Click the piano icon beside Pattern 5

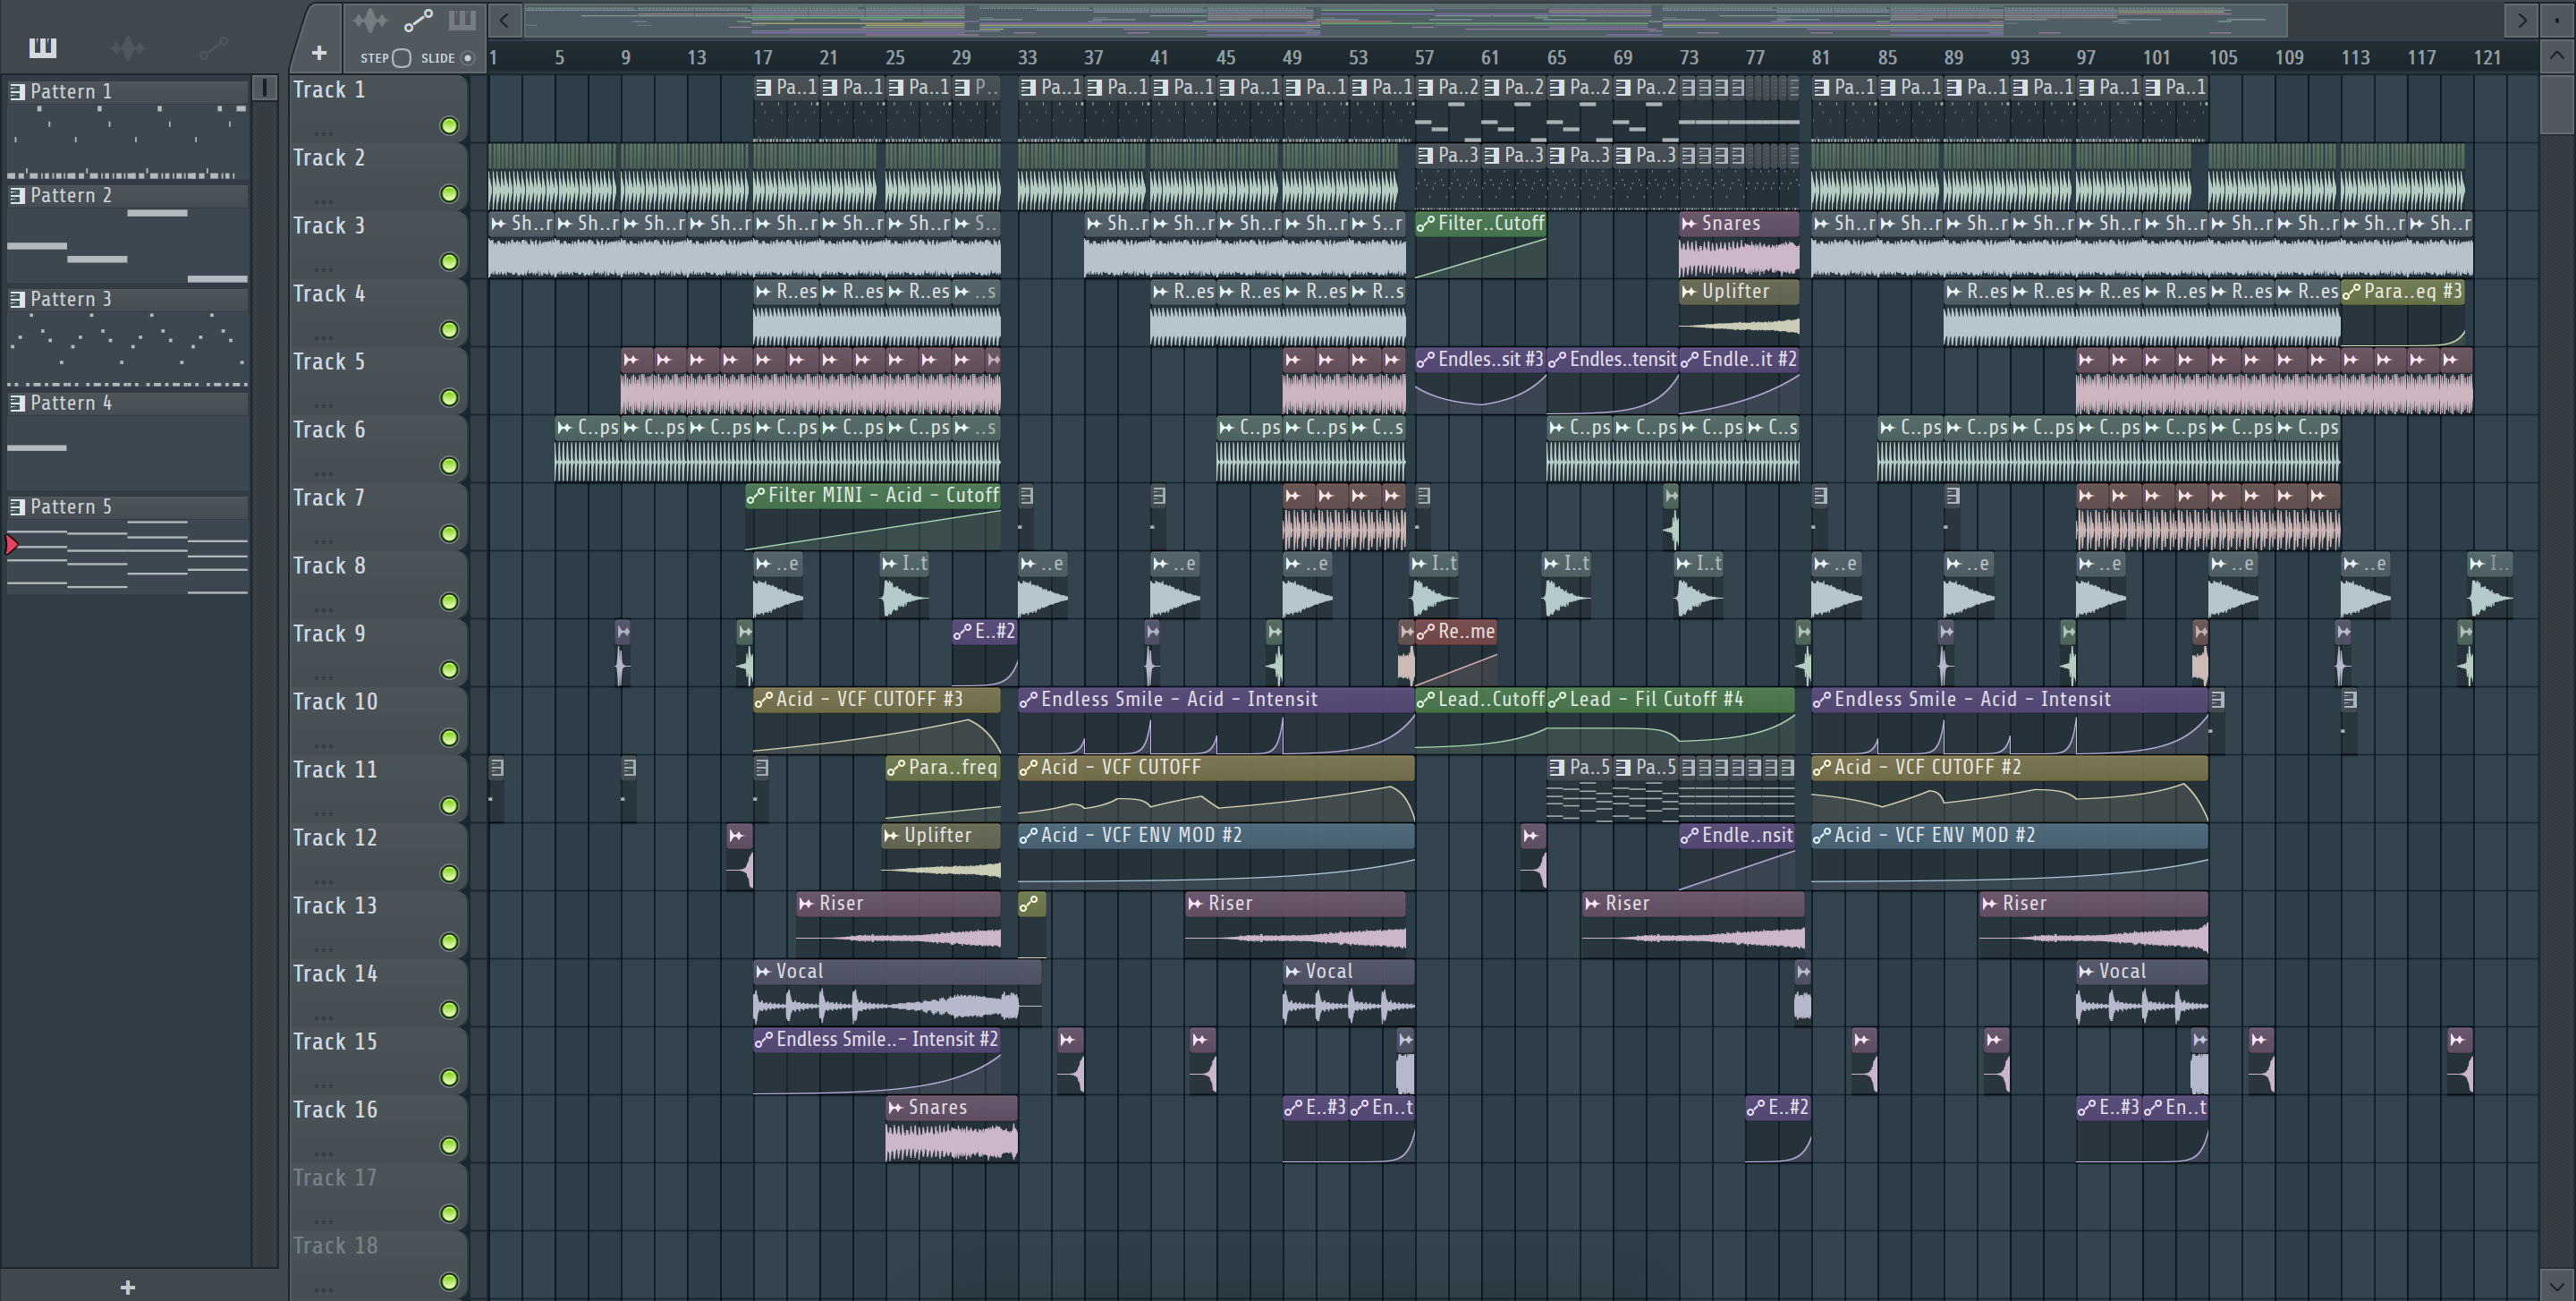click(x=18, y=508)
